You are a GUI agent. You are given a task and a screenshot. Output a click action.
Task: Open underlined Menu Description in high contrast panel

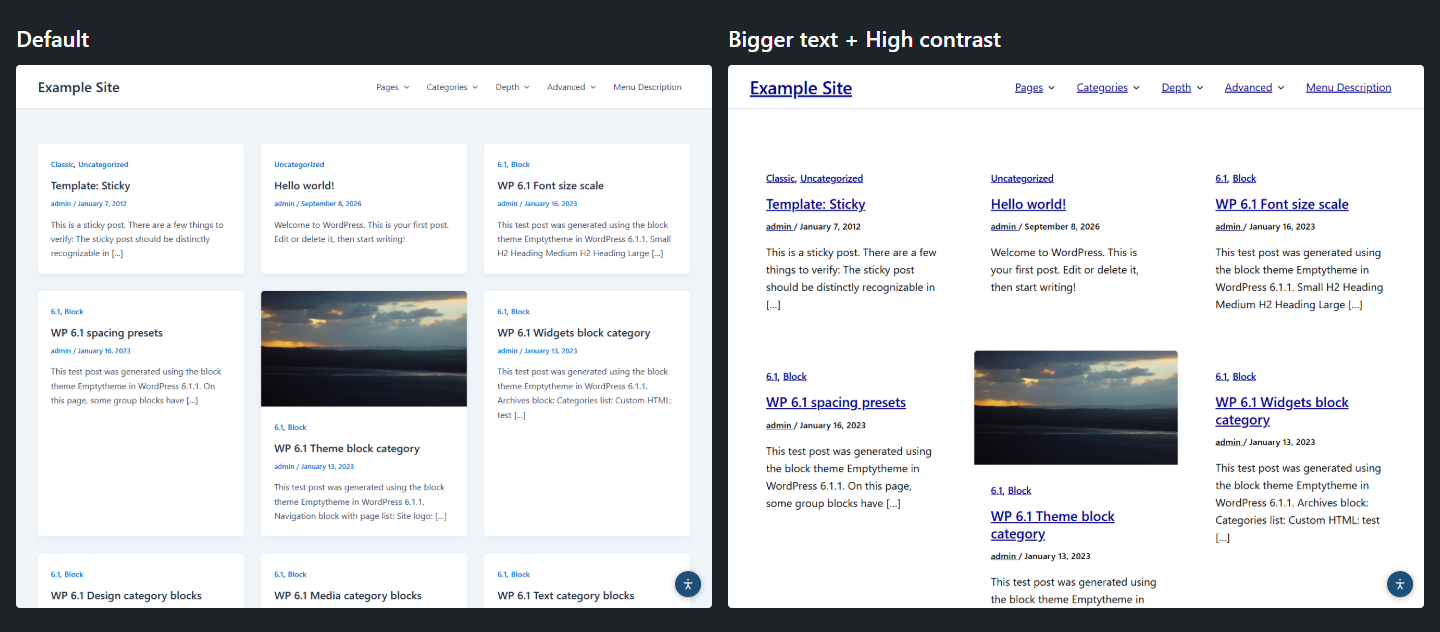pyautogui.click(x=1348, y=87)
